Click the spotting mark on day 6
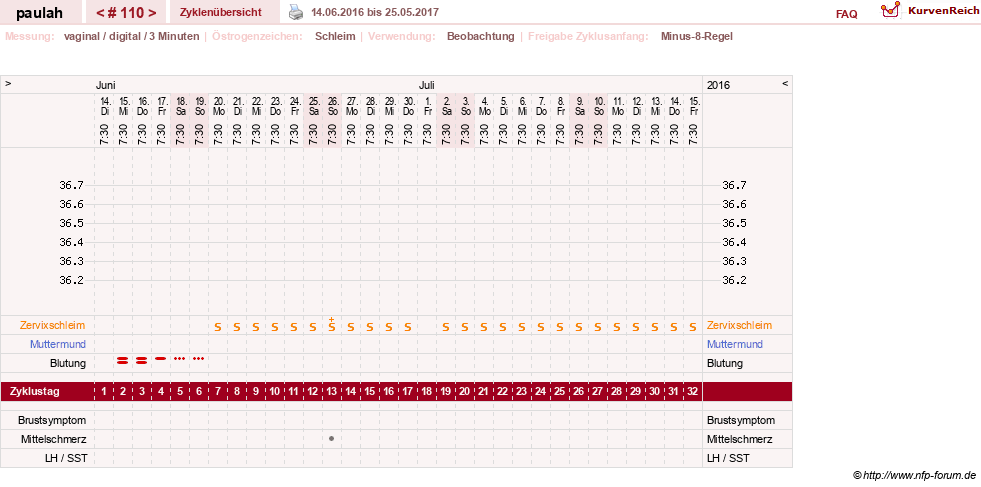This screenshot has width=981, height=487. (x=198, y=359)
